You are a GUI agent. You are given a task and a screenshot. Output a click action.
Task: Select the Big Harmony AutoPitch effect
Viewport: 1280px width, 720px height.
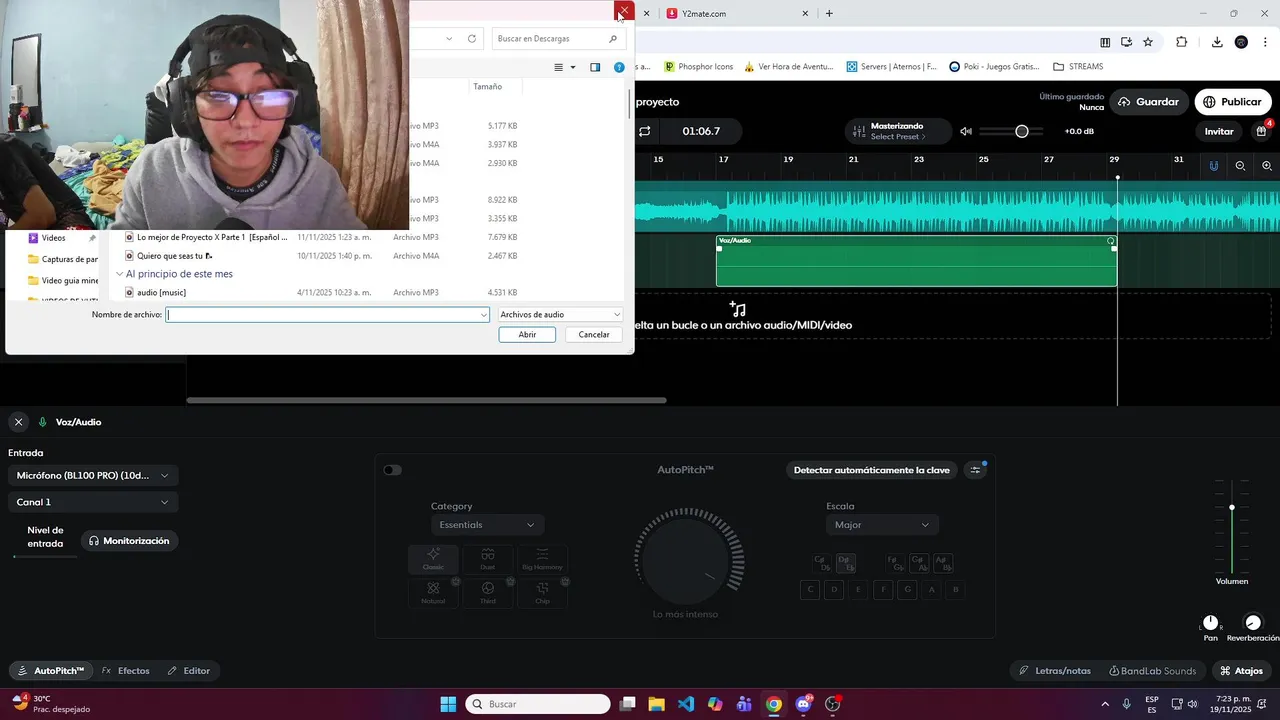tap(542, 559)
